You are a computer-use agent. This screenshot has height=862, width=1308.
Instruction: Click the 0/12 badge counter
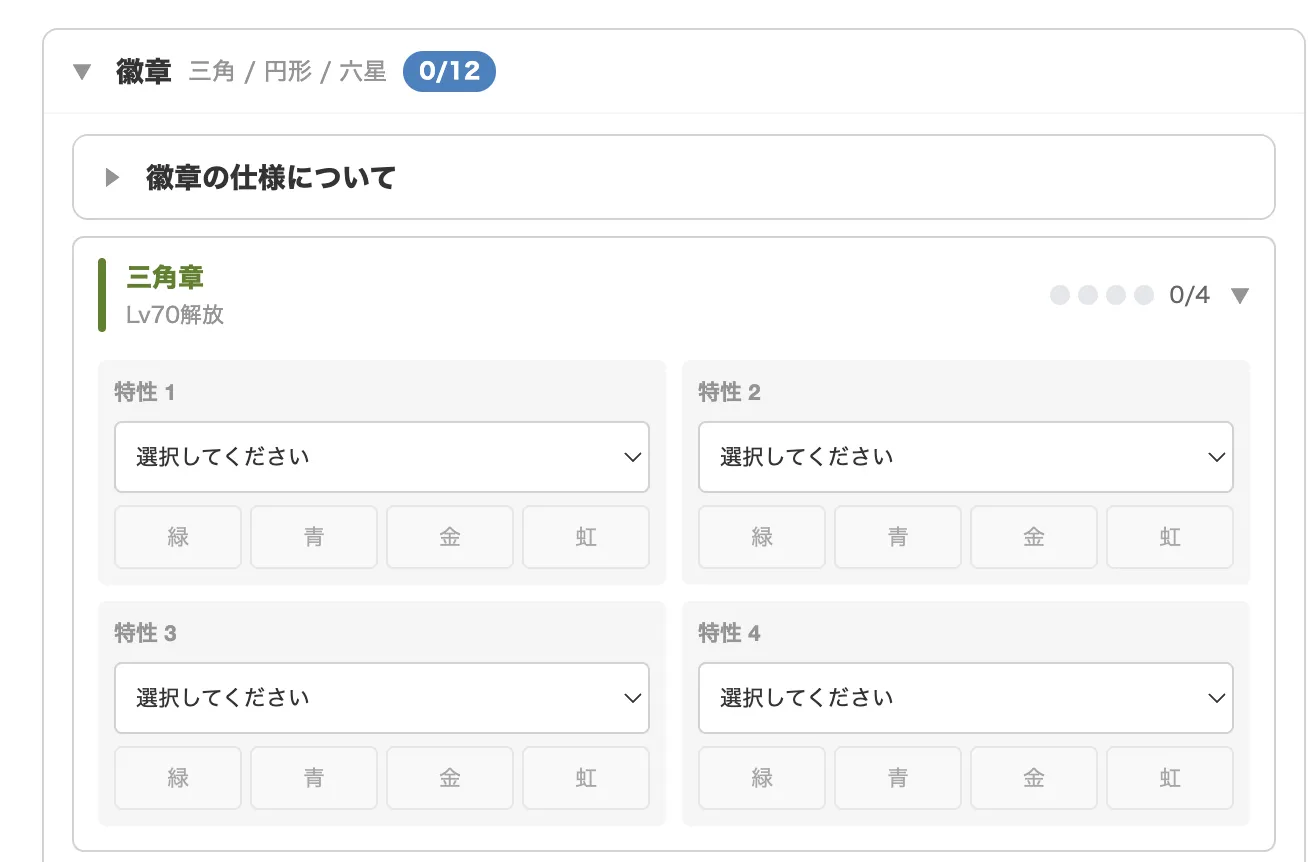[x=449, y=72]
